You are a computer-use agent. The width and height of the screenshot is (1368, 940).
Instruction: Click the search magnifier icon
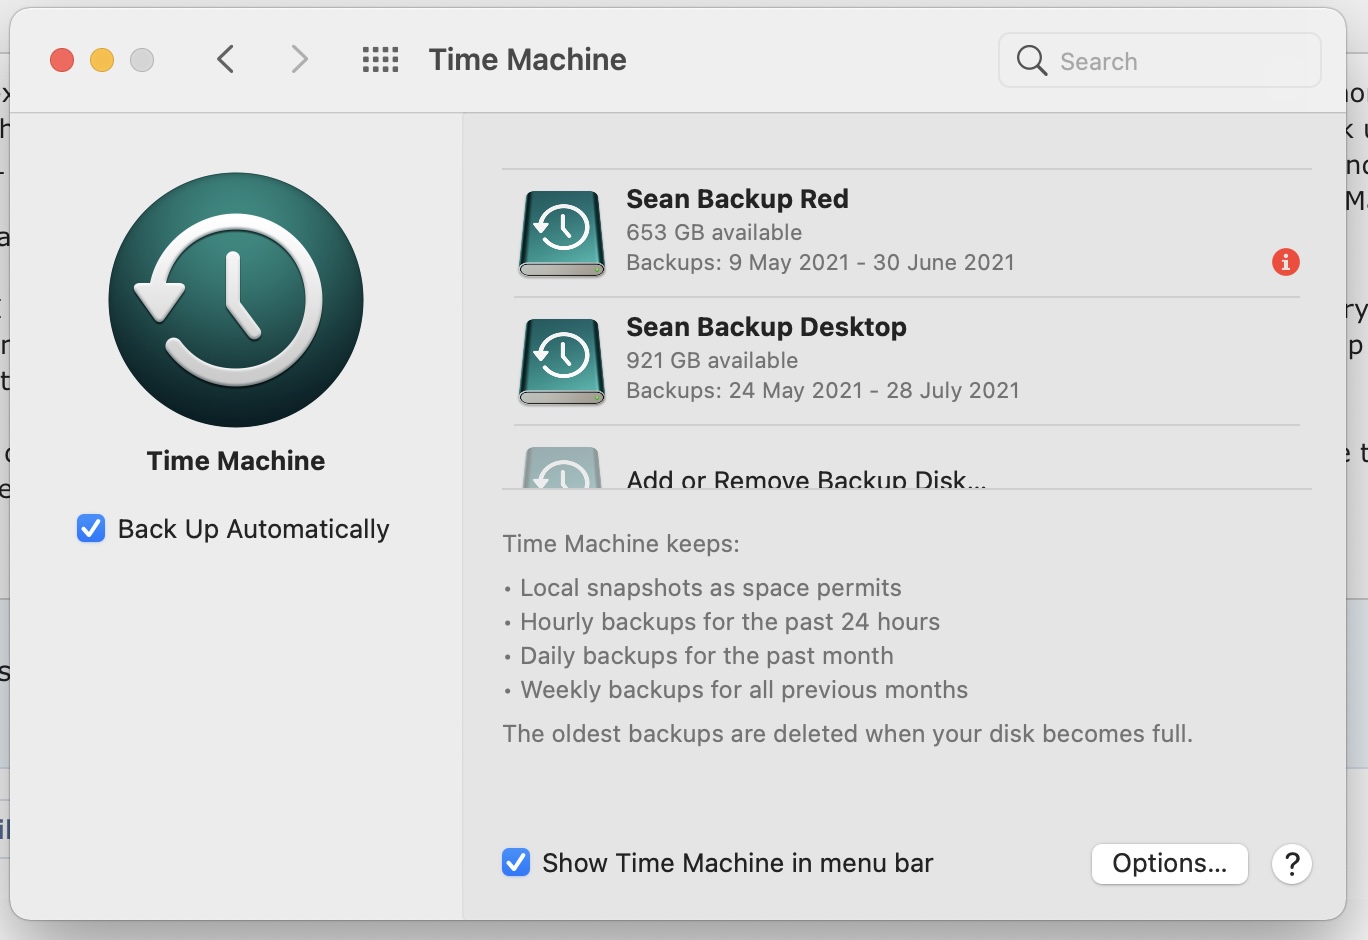1031,61
